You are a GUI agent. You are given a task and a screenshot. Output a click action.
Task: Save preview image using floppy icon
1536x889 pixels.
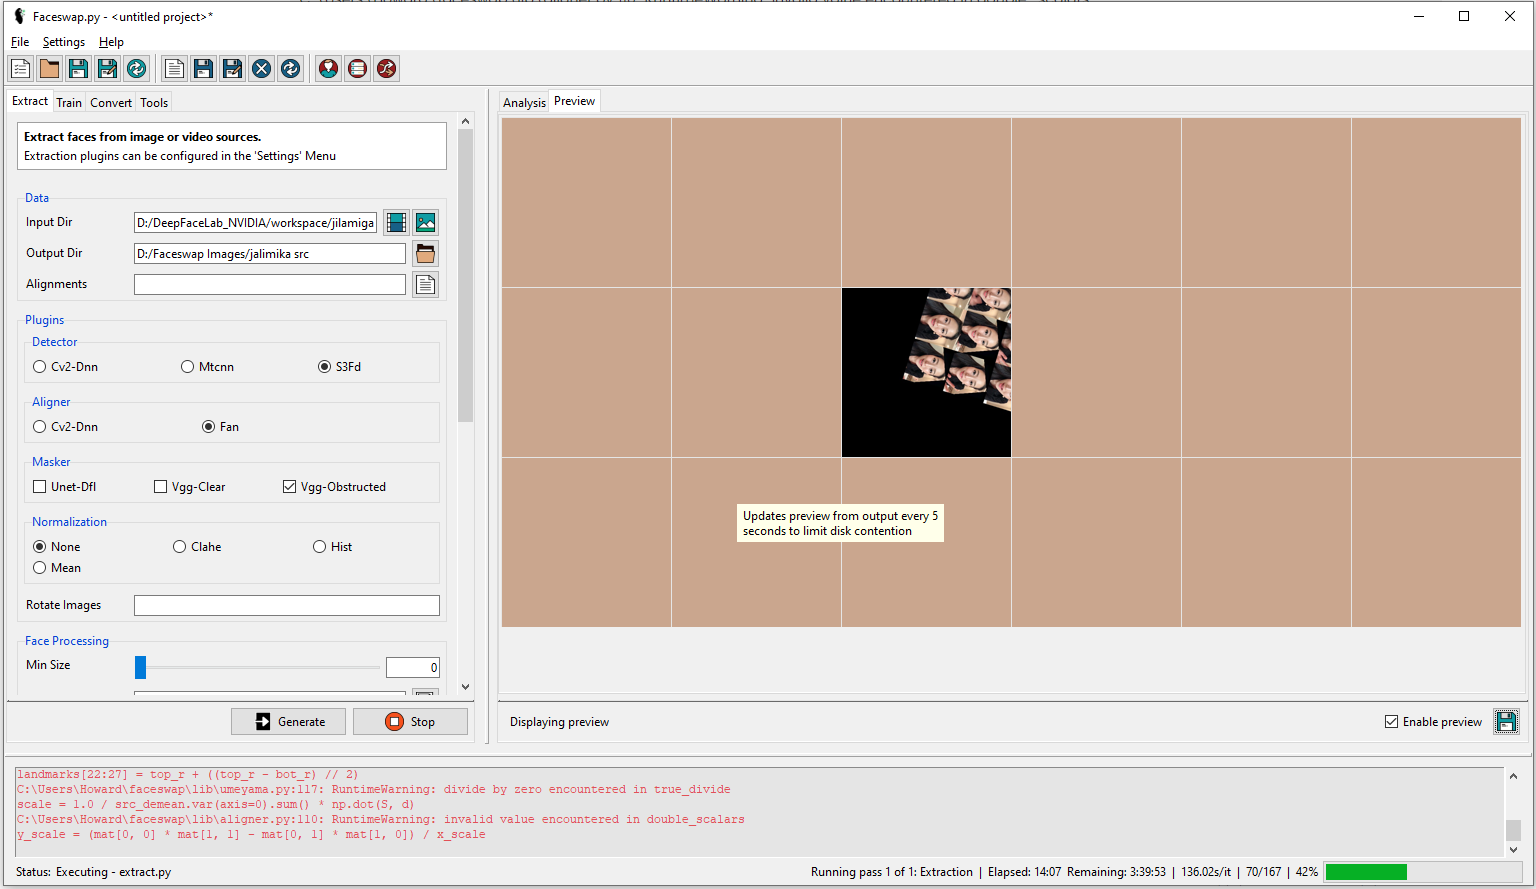1506,721
